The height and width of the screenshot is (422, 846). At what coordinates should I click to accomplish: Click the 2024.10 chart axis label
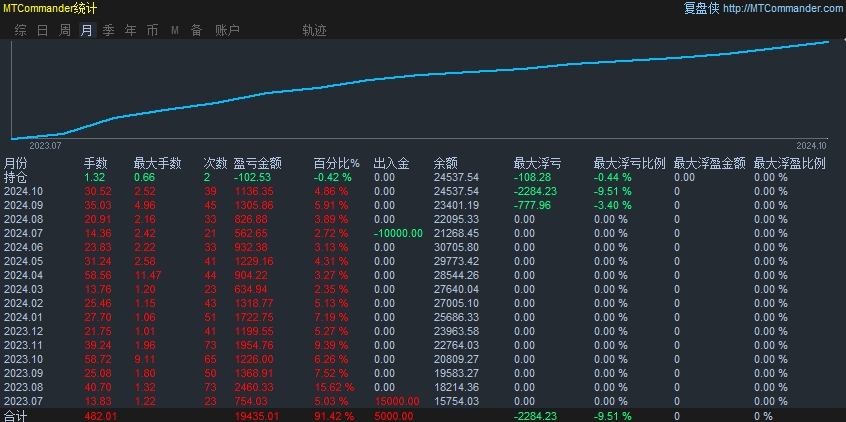[x=811, y=146]
